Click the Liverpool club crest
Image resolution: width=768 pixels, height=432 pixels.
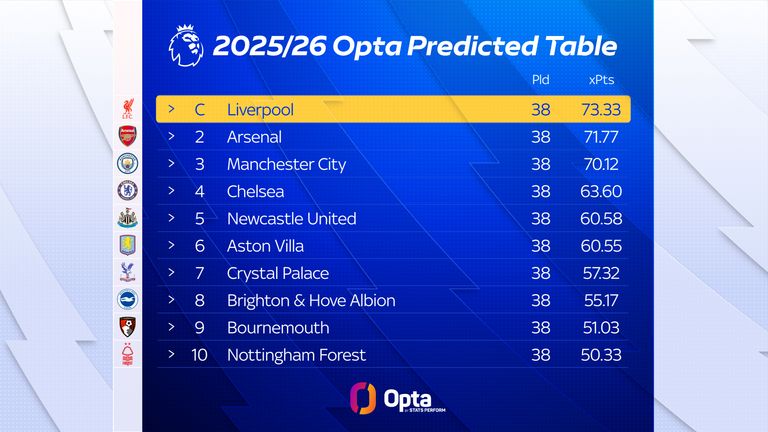pyautogui.click(x=127, y=109)
